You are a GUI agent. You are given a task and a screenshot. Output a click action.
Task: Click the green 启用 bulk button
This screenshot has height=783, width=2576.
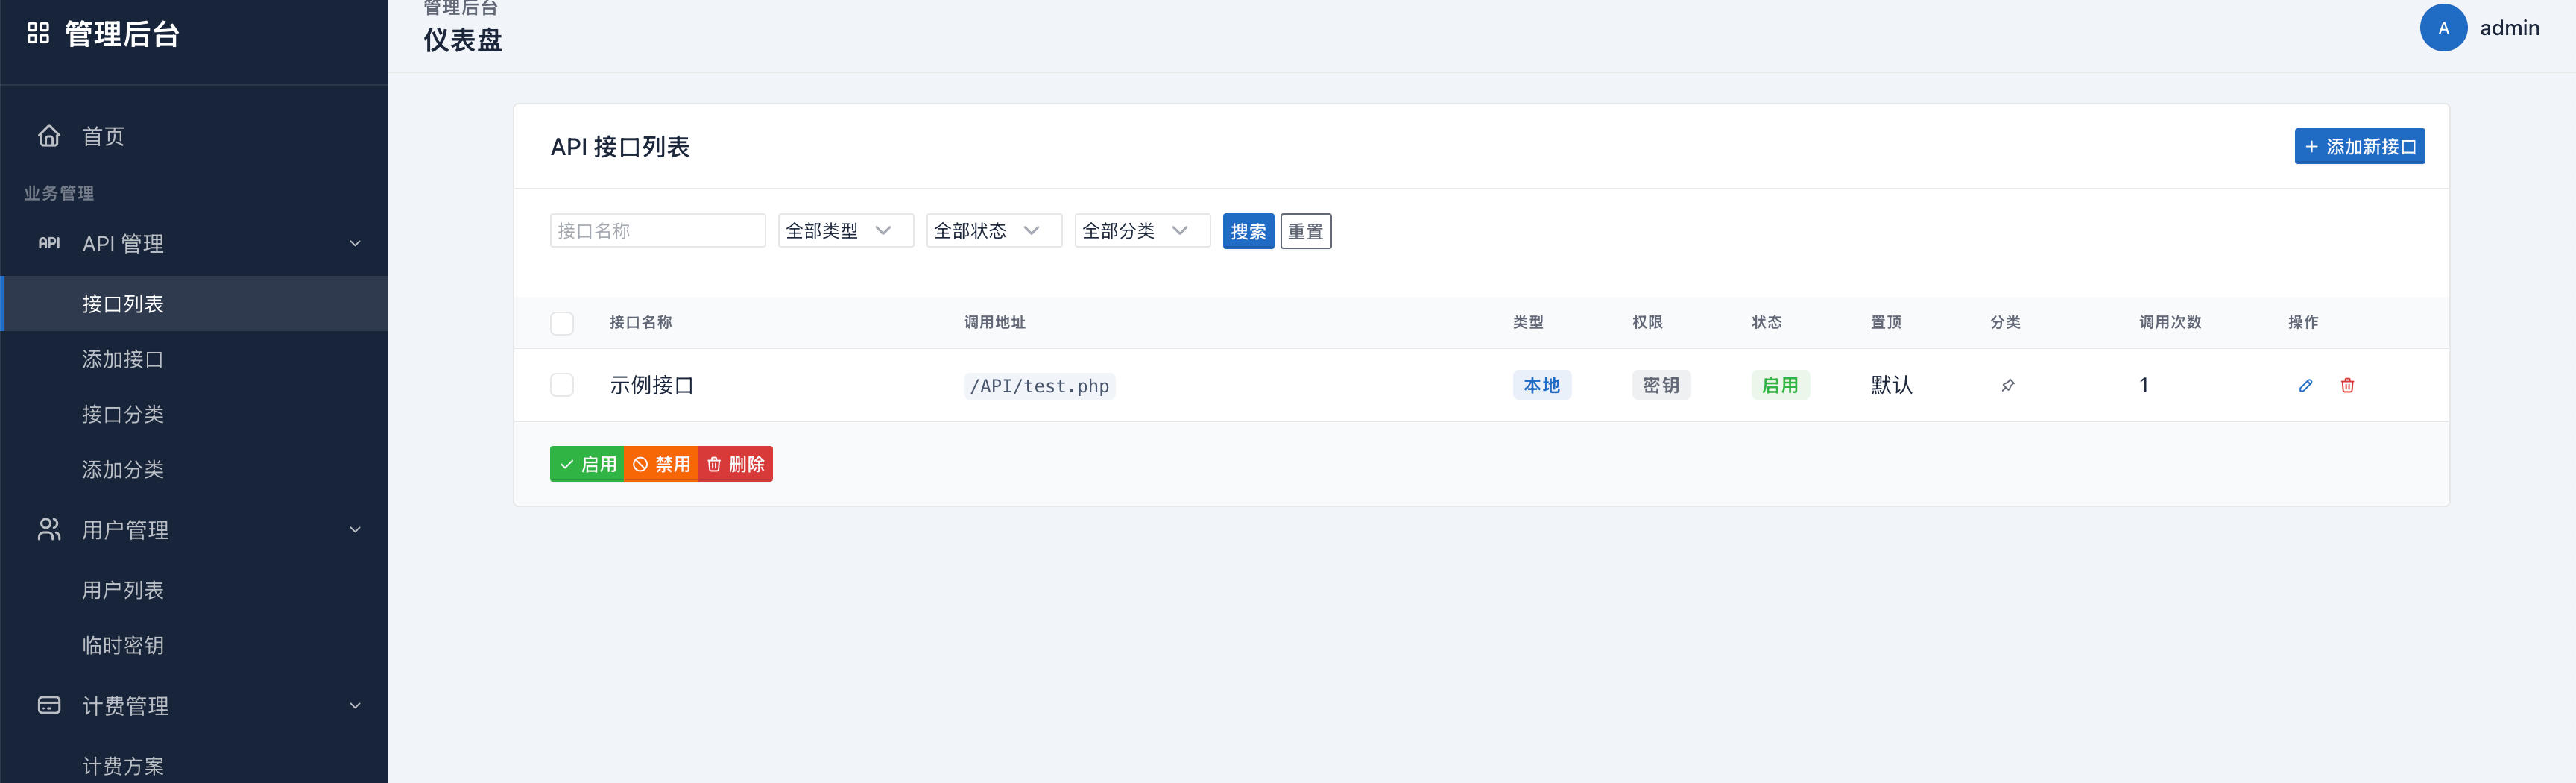point(587,464)
